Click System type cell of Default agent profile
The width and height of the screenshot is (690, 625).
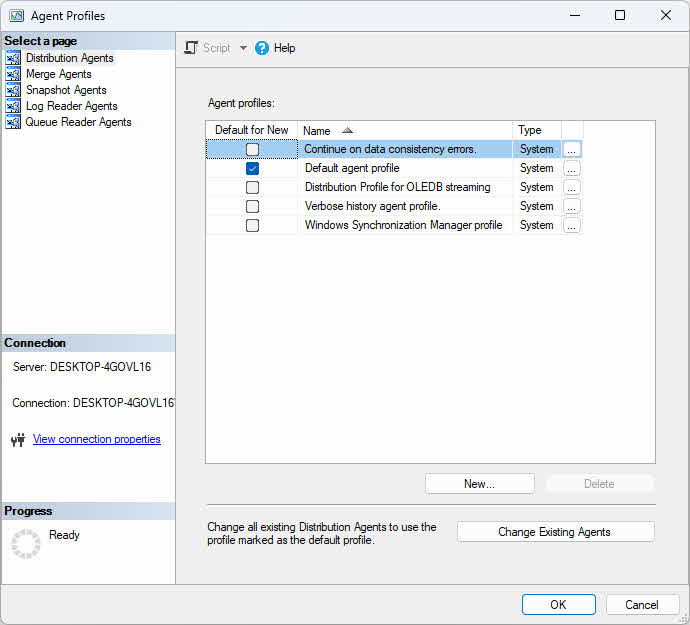pyautogui.click(x=536, y=168)
